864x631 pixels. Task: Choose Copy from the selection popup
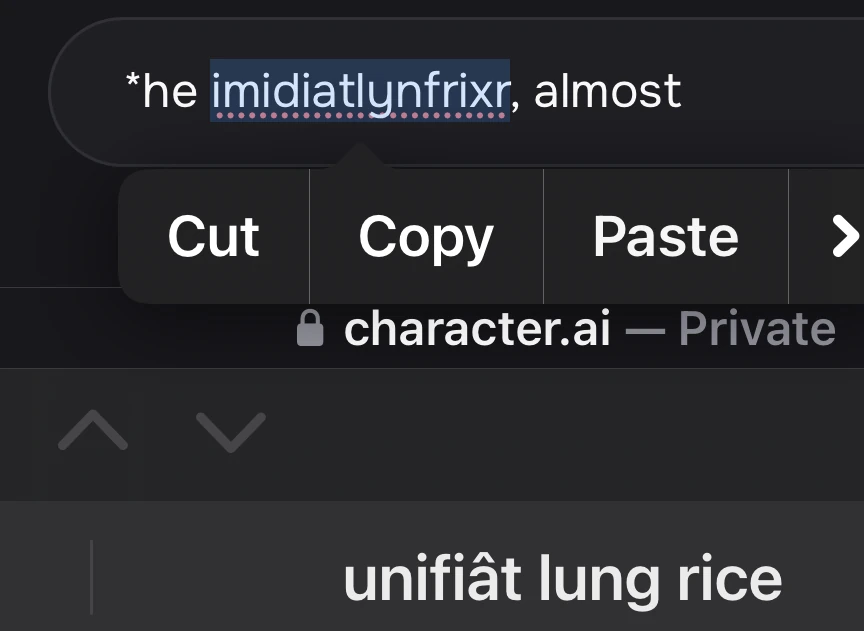point(426,237)
